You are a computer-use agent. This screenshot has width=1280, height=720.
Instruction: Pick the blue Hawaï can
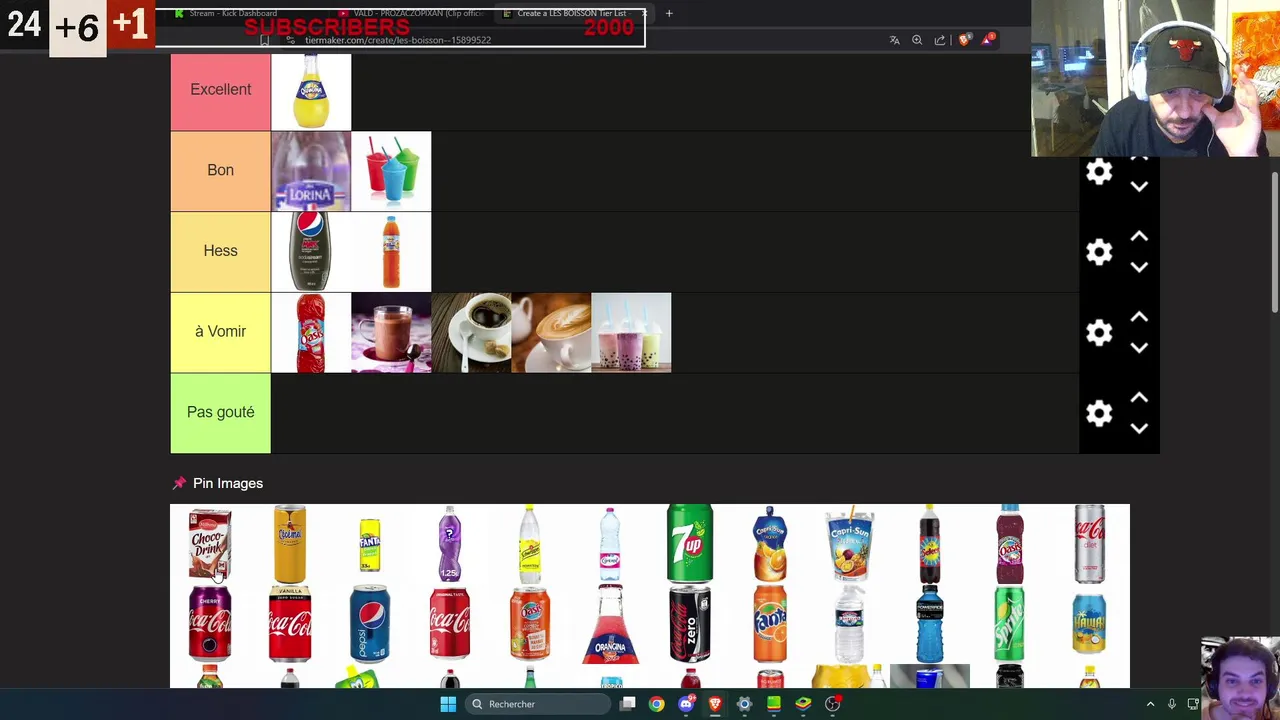(x=1090, y=624)
